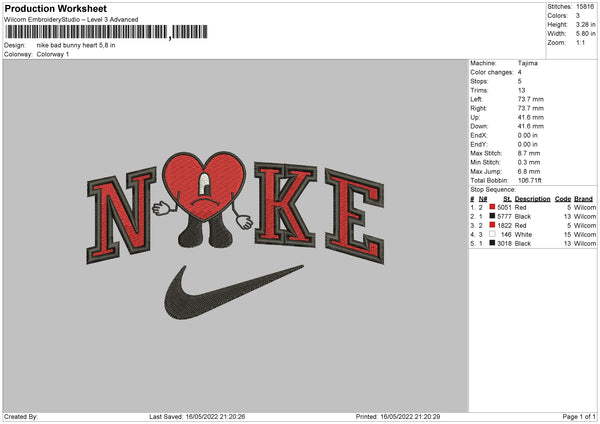Click the Right value 73.7 mm
Image resolution: width=600 pixels, height=424 pixels.
(531, 108)
